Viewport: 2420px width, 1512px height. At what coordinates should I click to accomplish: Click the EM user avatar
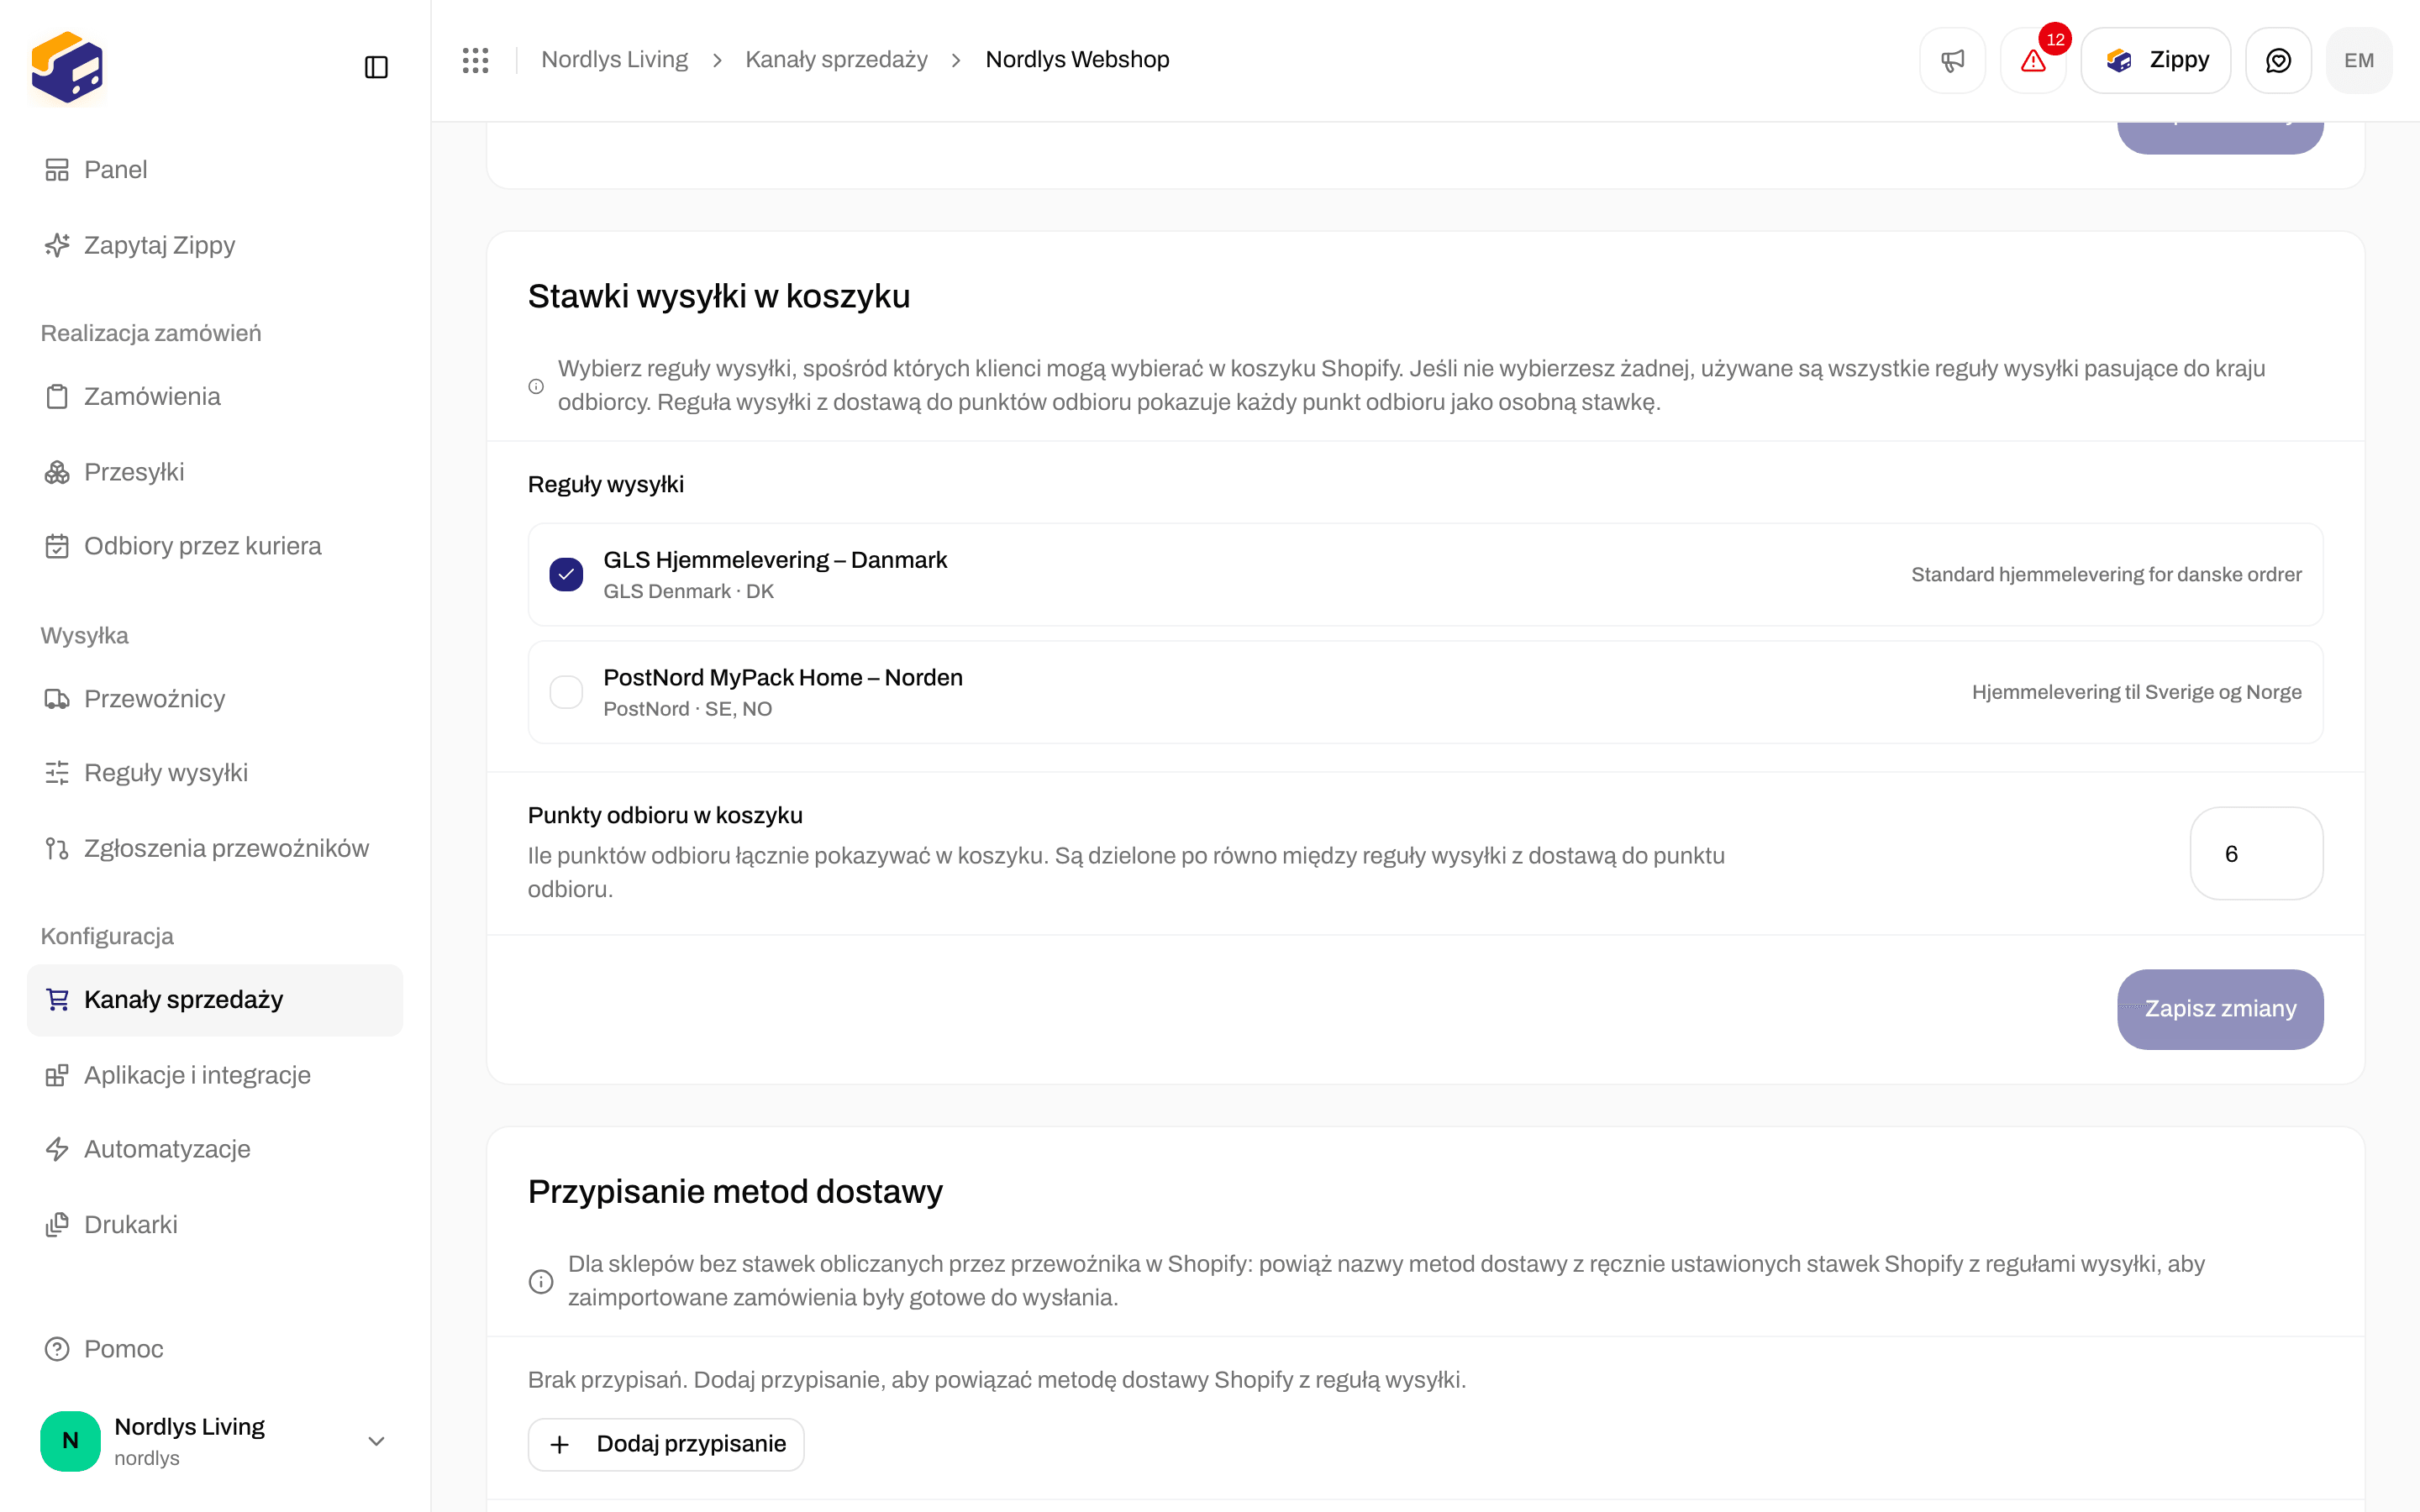[x=2359, y=60]
